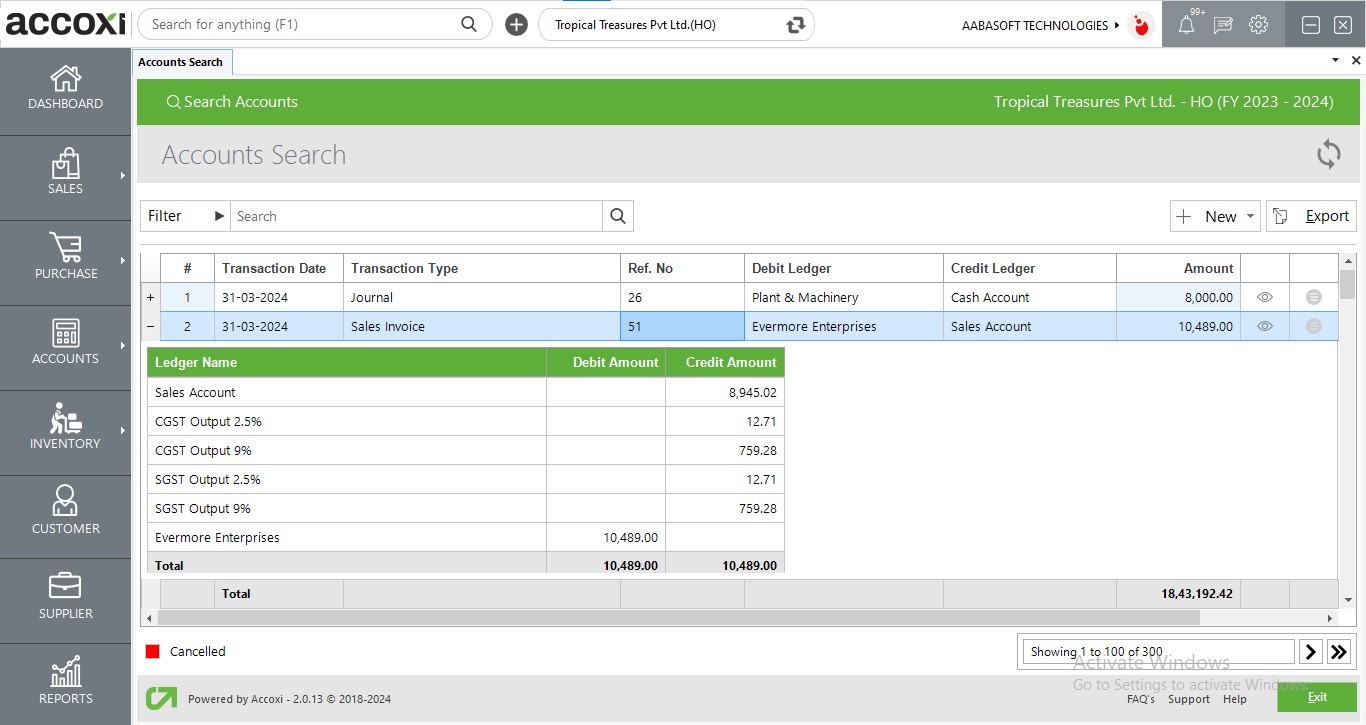This screenshot has height=725, width=1366.
Task: Open the Dashboard from the sidebar
Action: coord(65,90)
